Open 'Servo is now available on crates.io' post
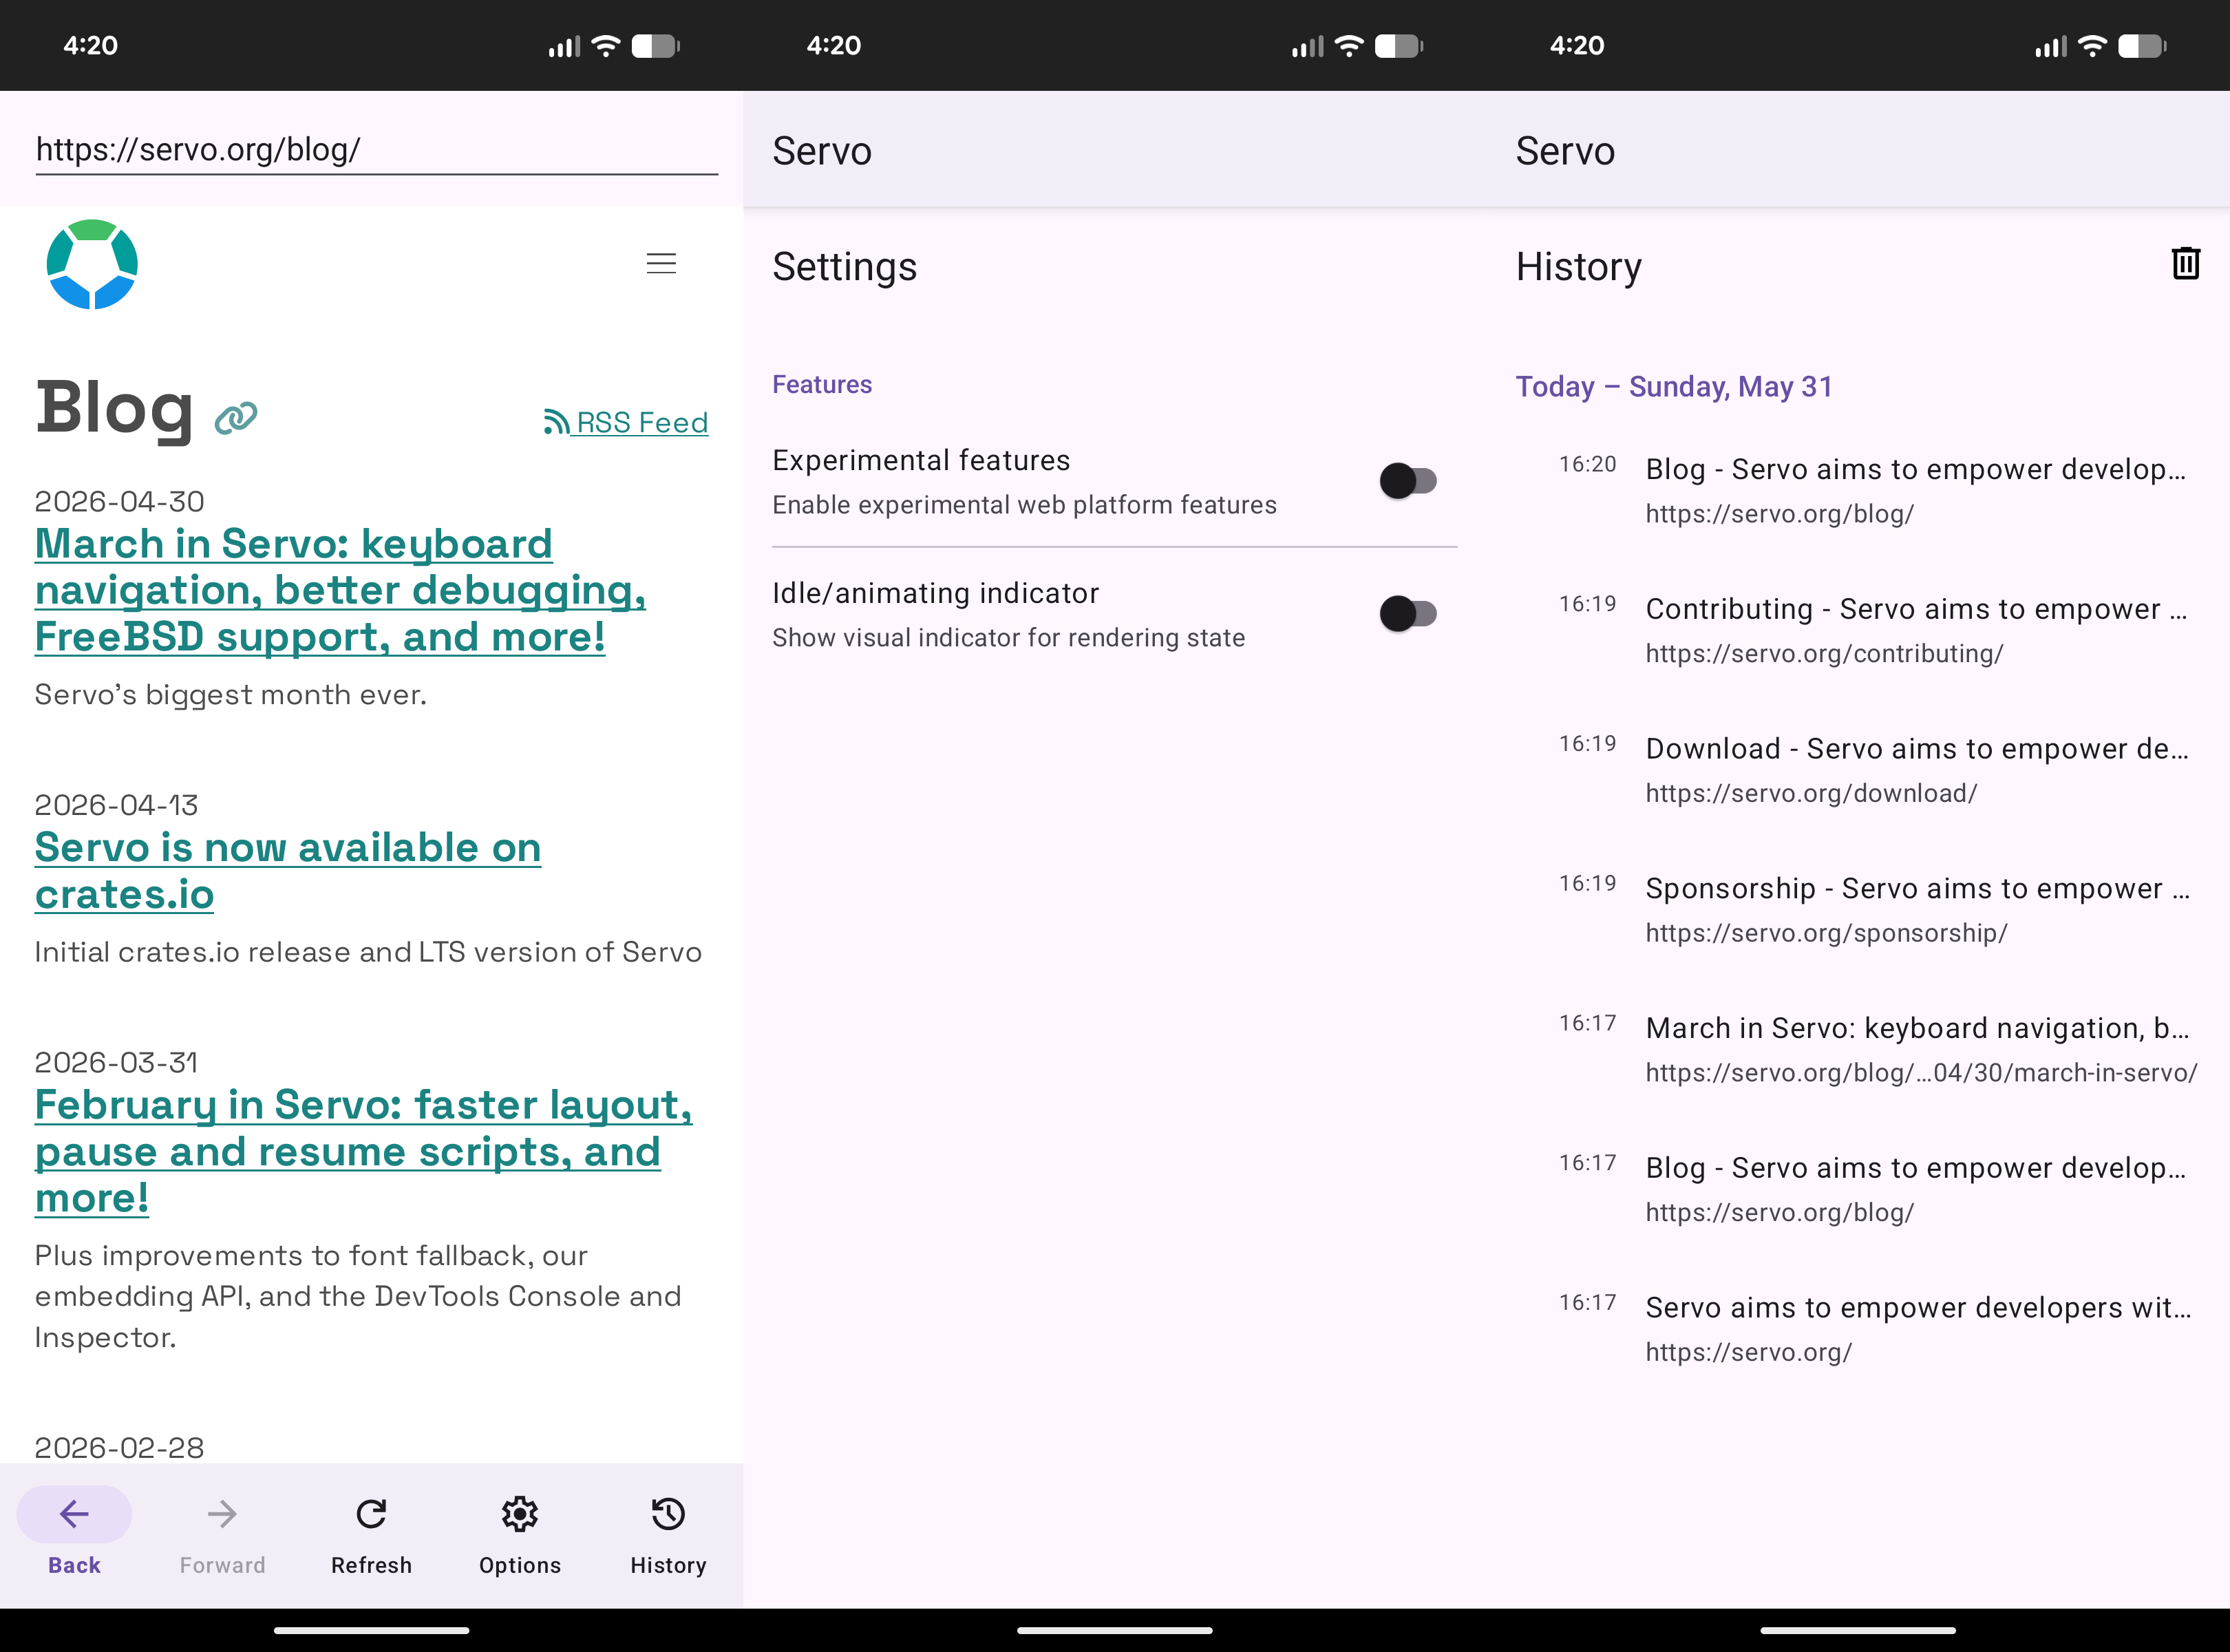The height and width of the screenshot is (1652, 2230). click(288, 871)
